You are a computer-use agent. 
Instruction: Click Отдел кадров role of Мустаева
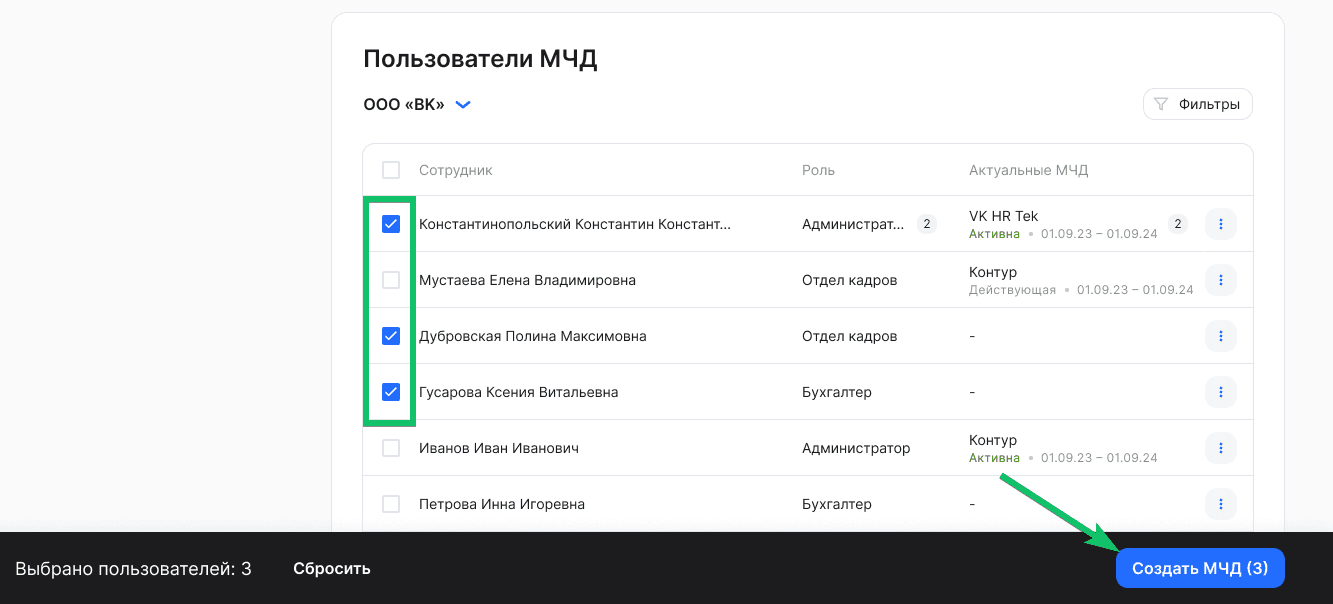pyautogui.click(x=850, y=280)
